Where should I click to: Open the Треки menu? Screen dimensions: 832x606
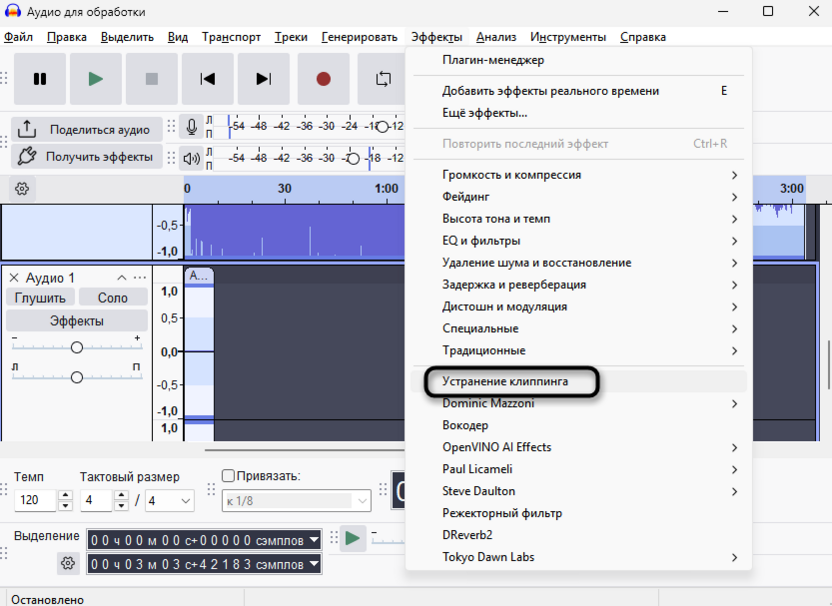[x=291, y=37]
